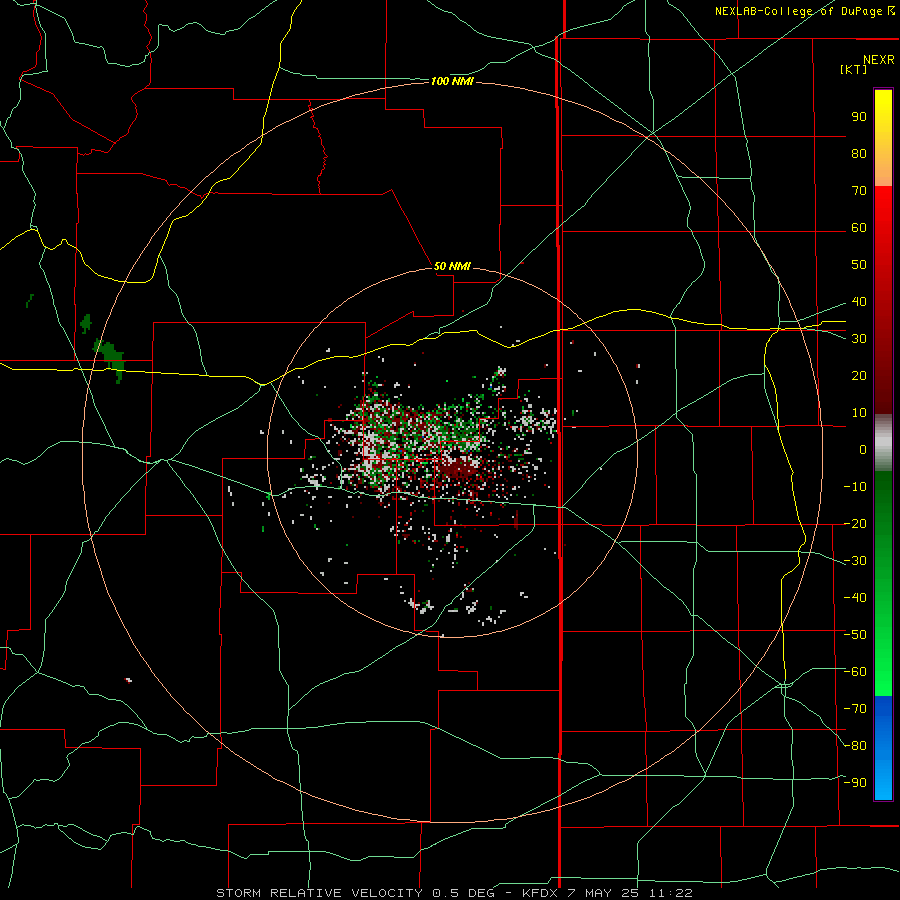Click the 20 value on velocity scale
The width and height of the screenshot is (900, 900).
click(859, 375)
